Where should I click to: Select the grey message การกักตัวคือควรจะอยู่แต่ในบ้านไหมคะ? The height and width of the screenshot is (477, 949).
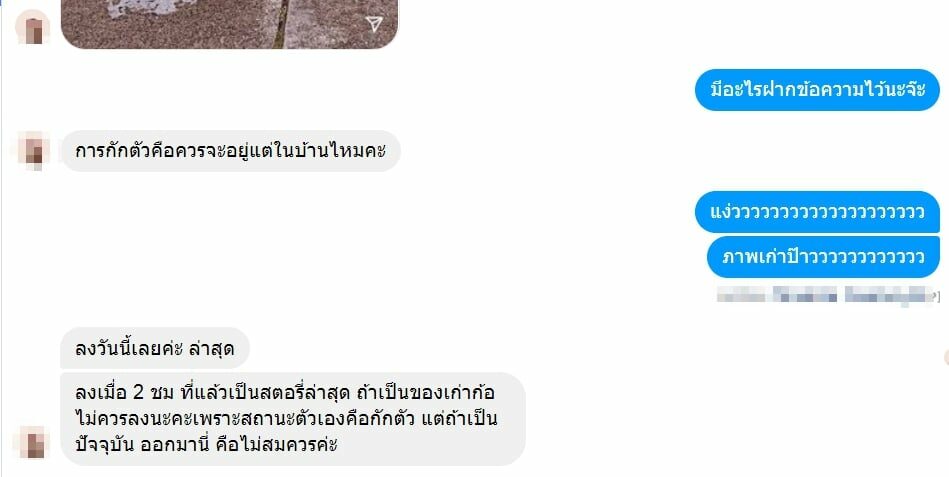230,151
